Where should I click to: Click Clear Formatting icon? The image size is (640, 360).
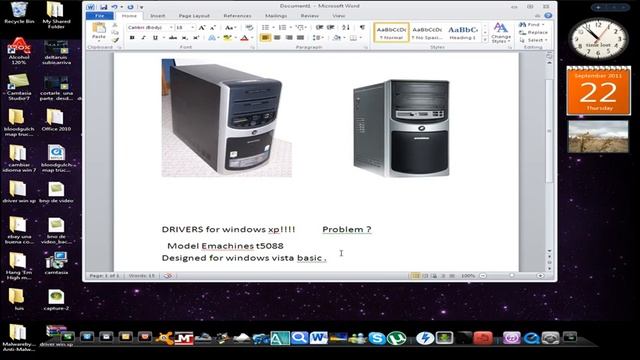(x=249, y=27)
